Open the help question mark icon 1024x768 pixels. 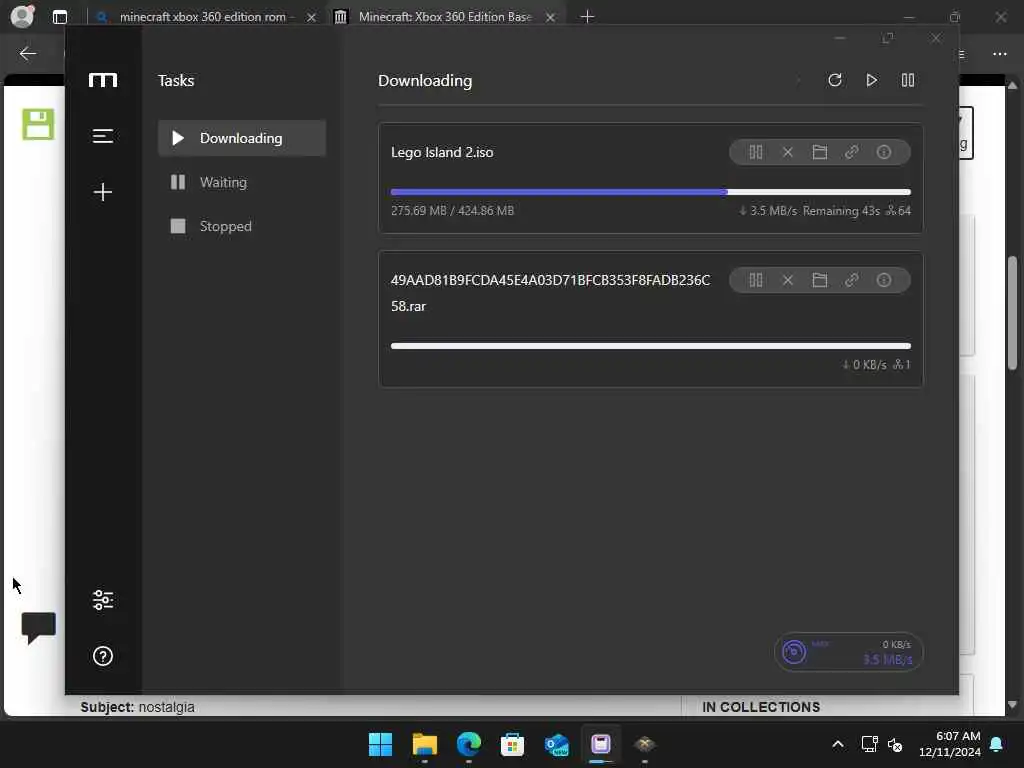pos(103,656)
